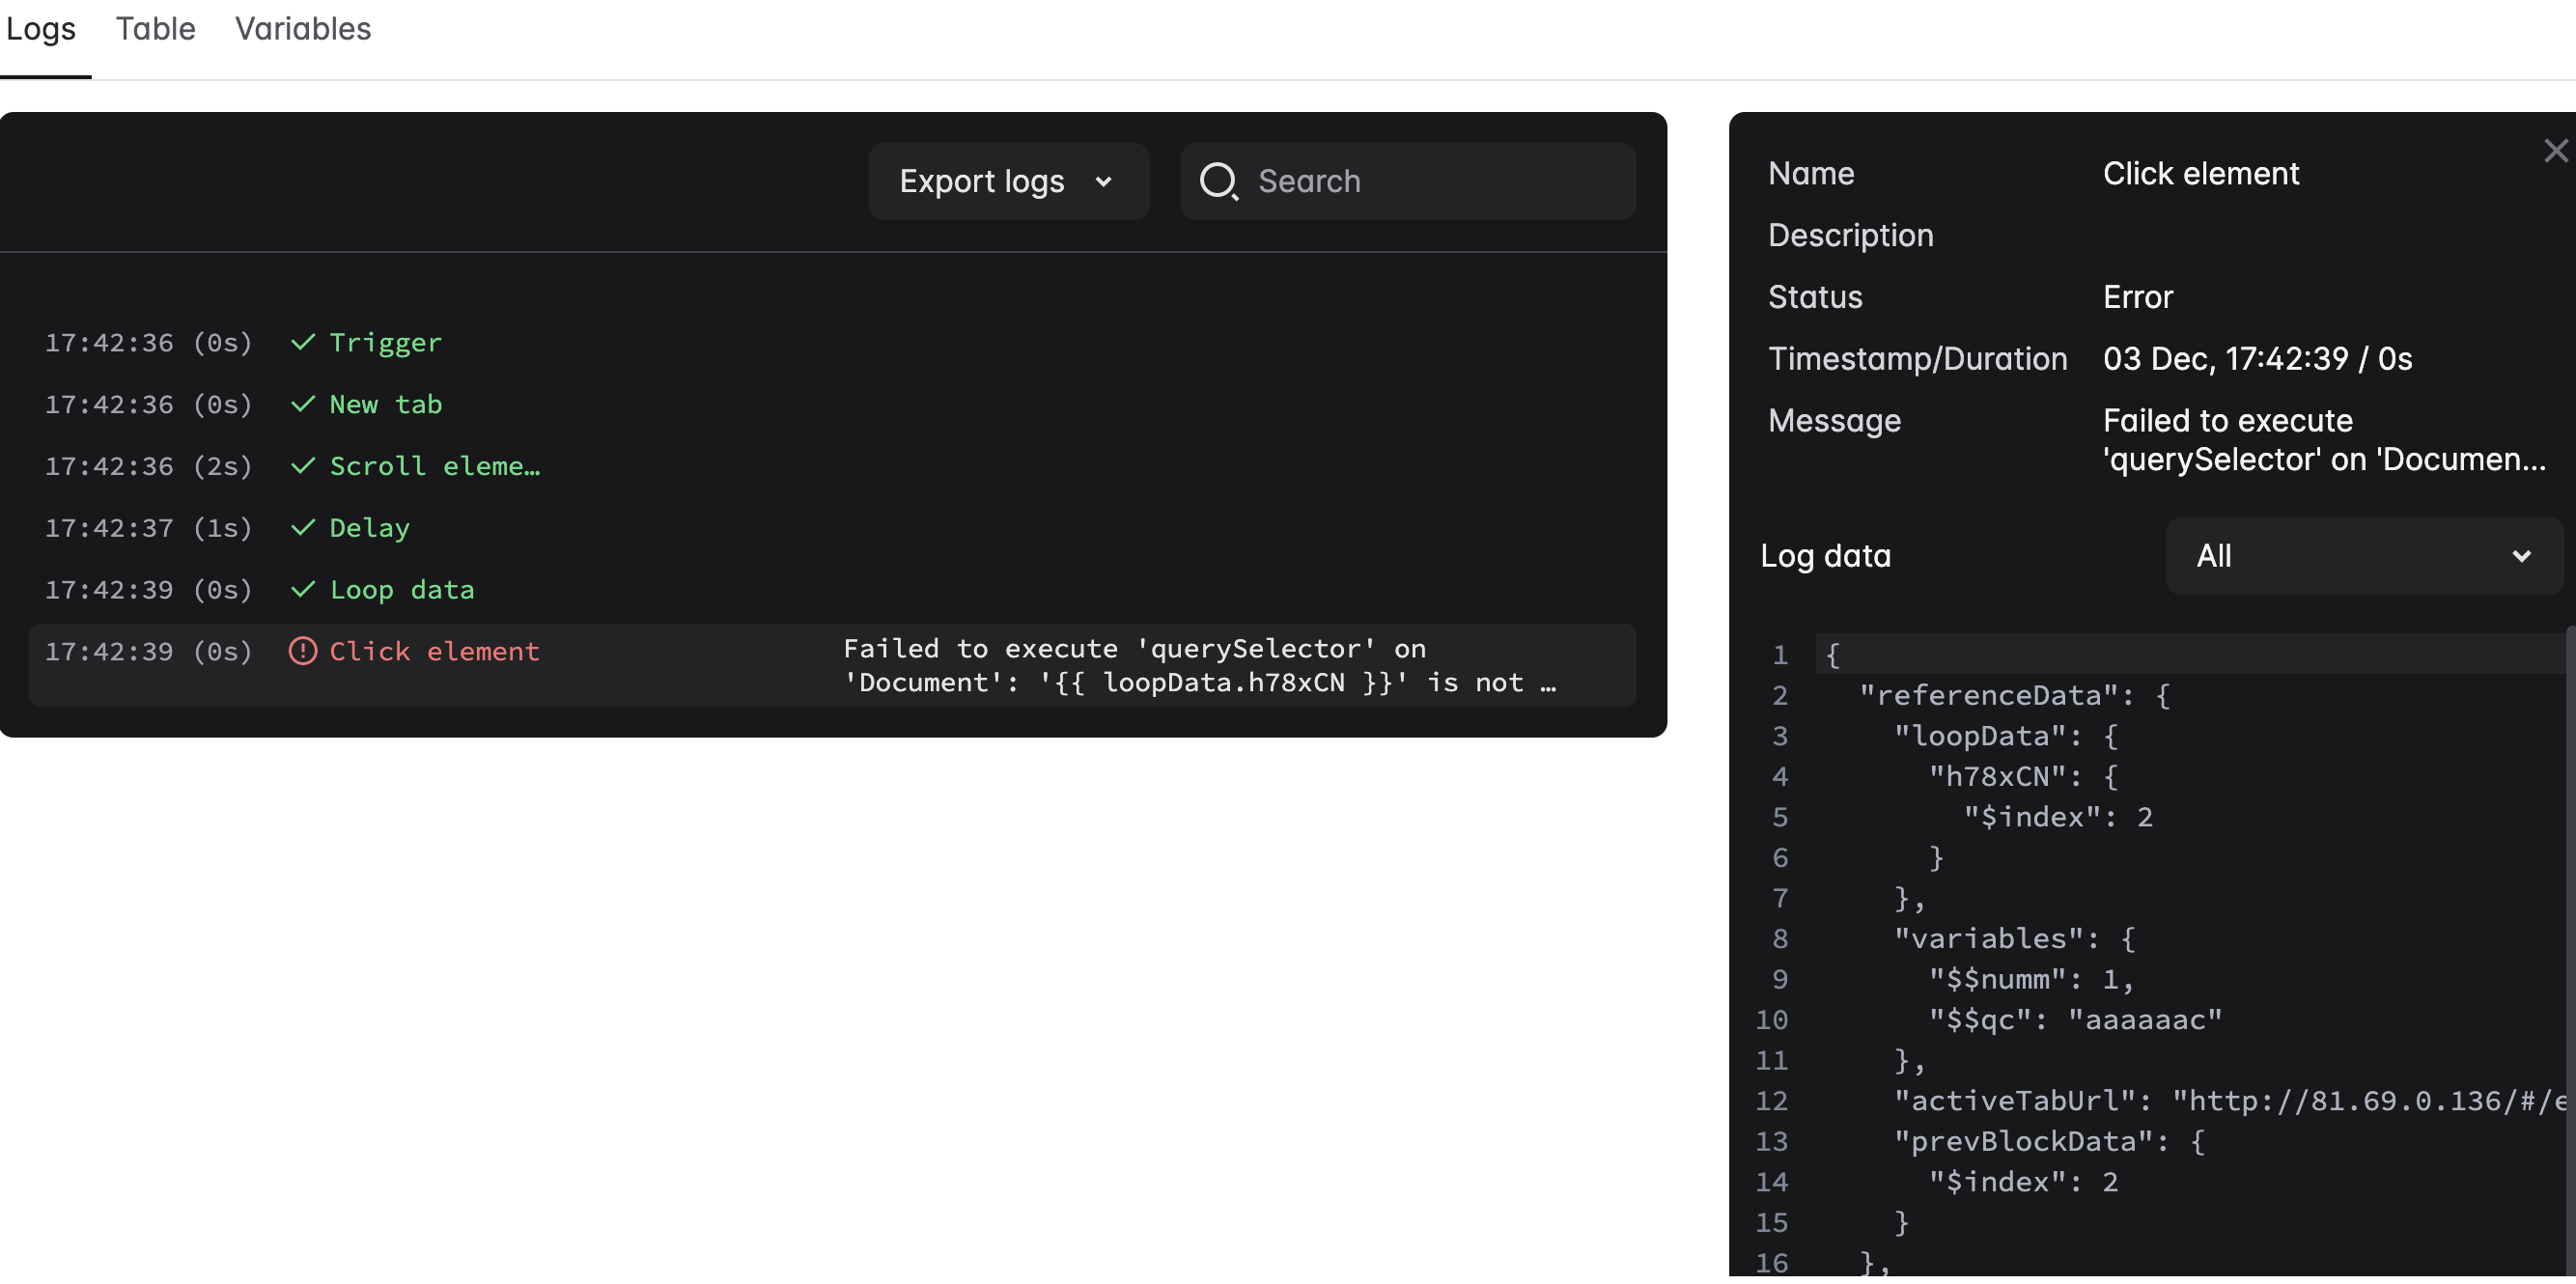The image size is (2576, 1284).
Task: Switch to the Table tab
Action: (155, 29)
